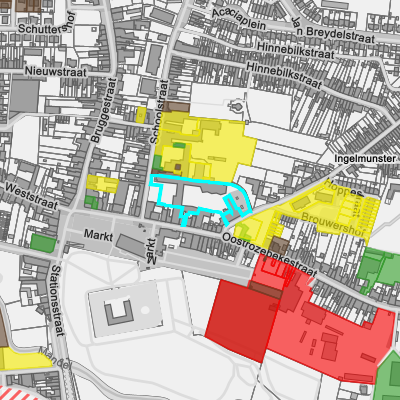Click the large dark red parcel
400x400 pixels.
tap(242, 321)
